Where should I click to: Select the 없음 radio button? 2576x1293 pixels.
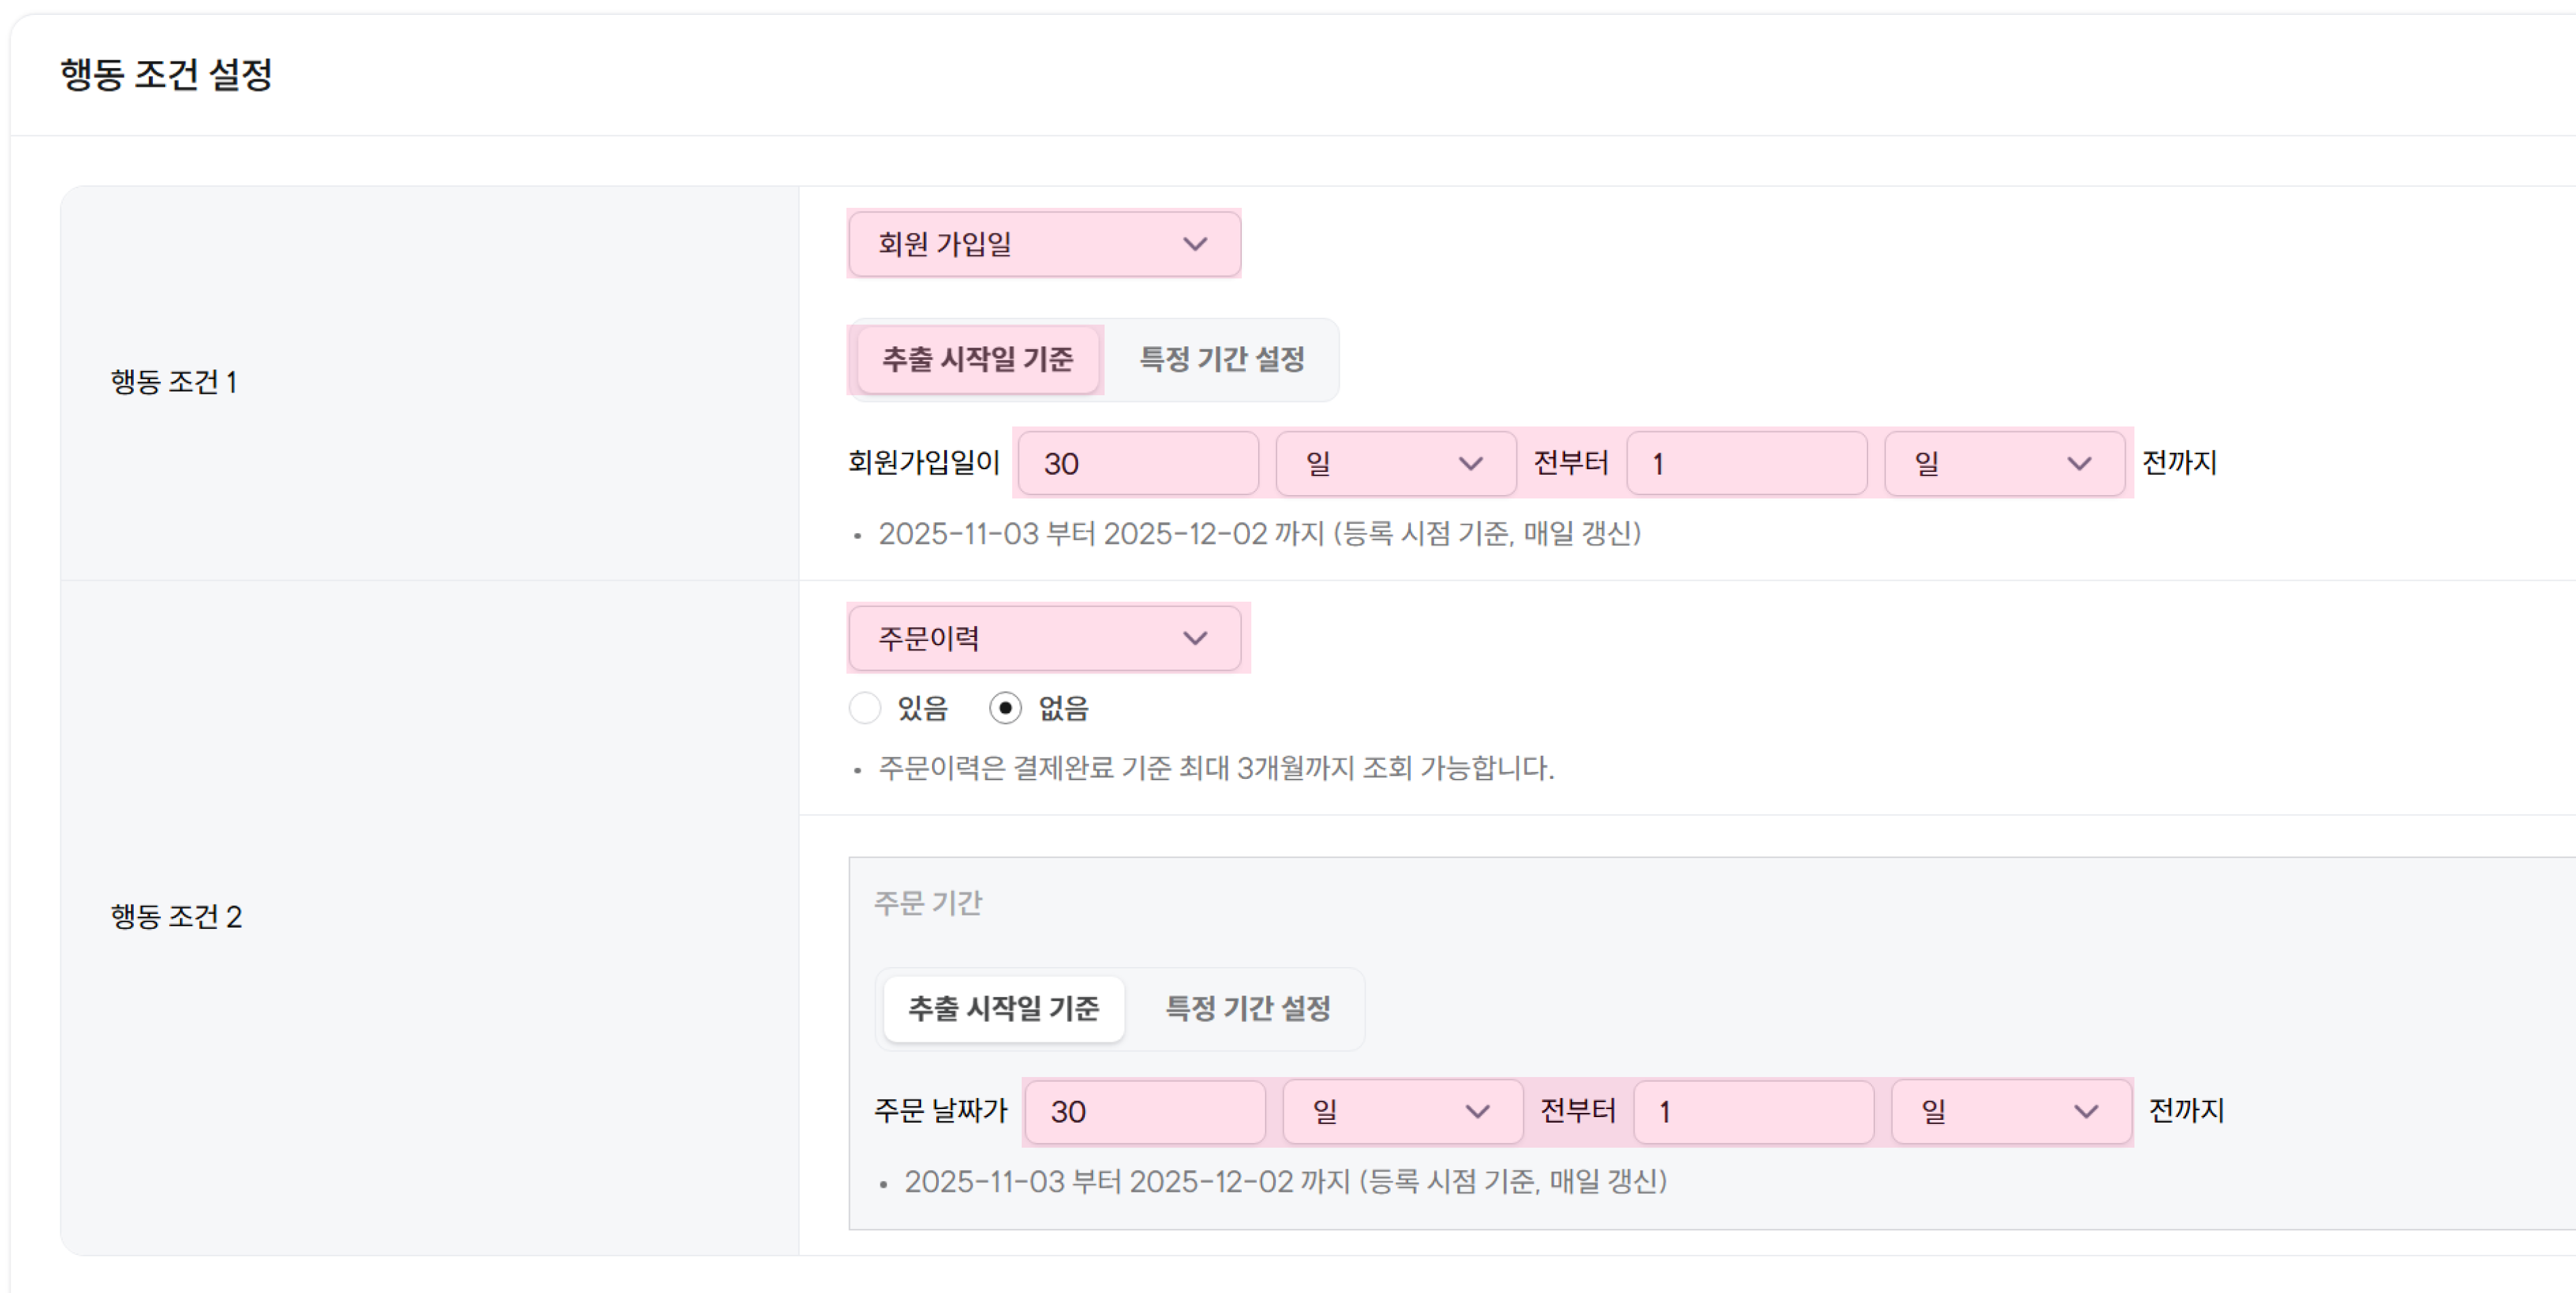pyautogui.click(x=1007, y=708)
